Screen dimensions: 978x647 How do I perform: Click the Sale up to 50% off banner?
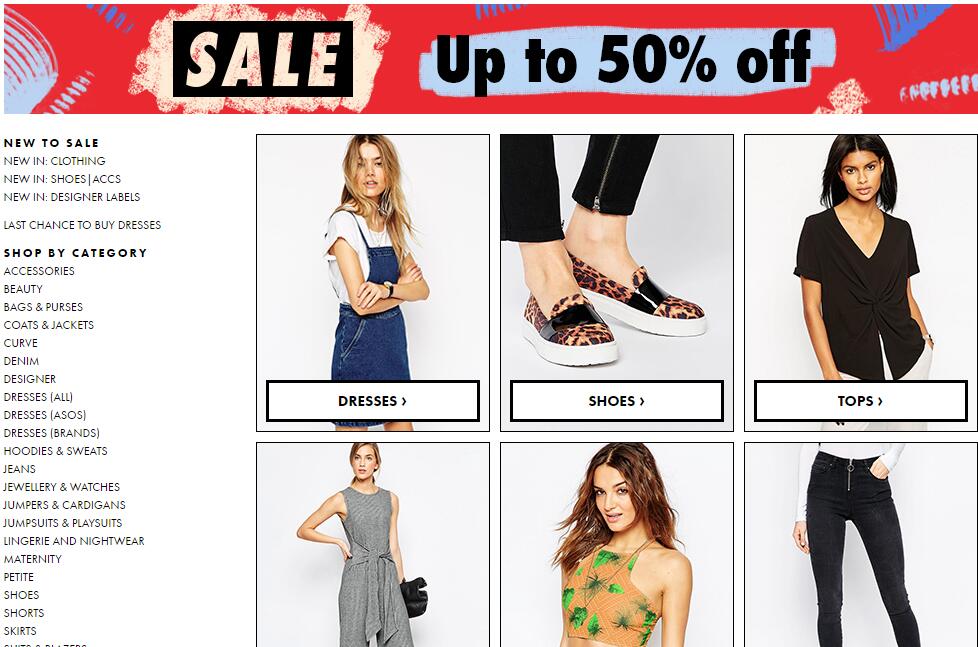pos(491,59)
